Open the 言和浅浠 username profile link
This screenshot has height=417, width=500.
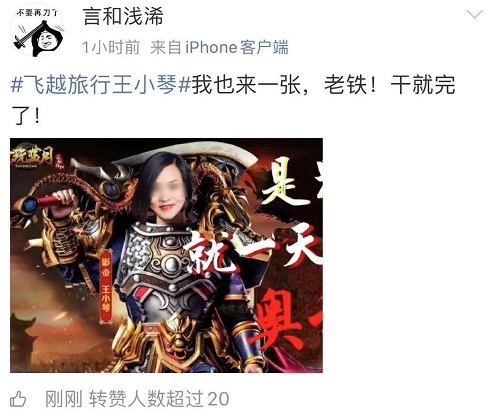pos(123,17)
